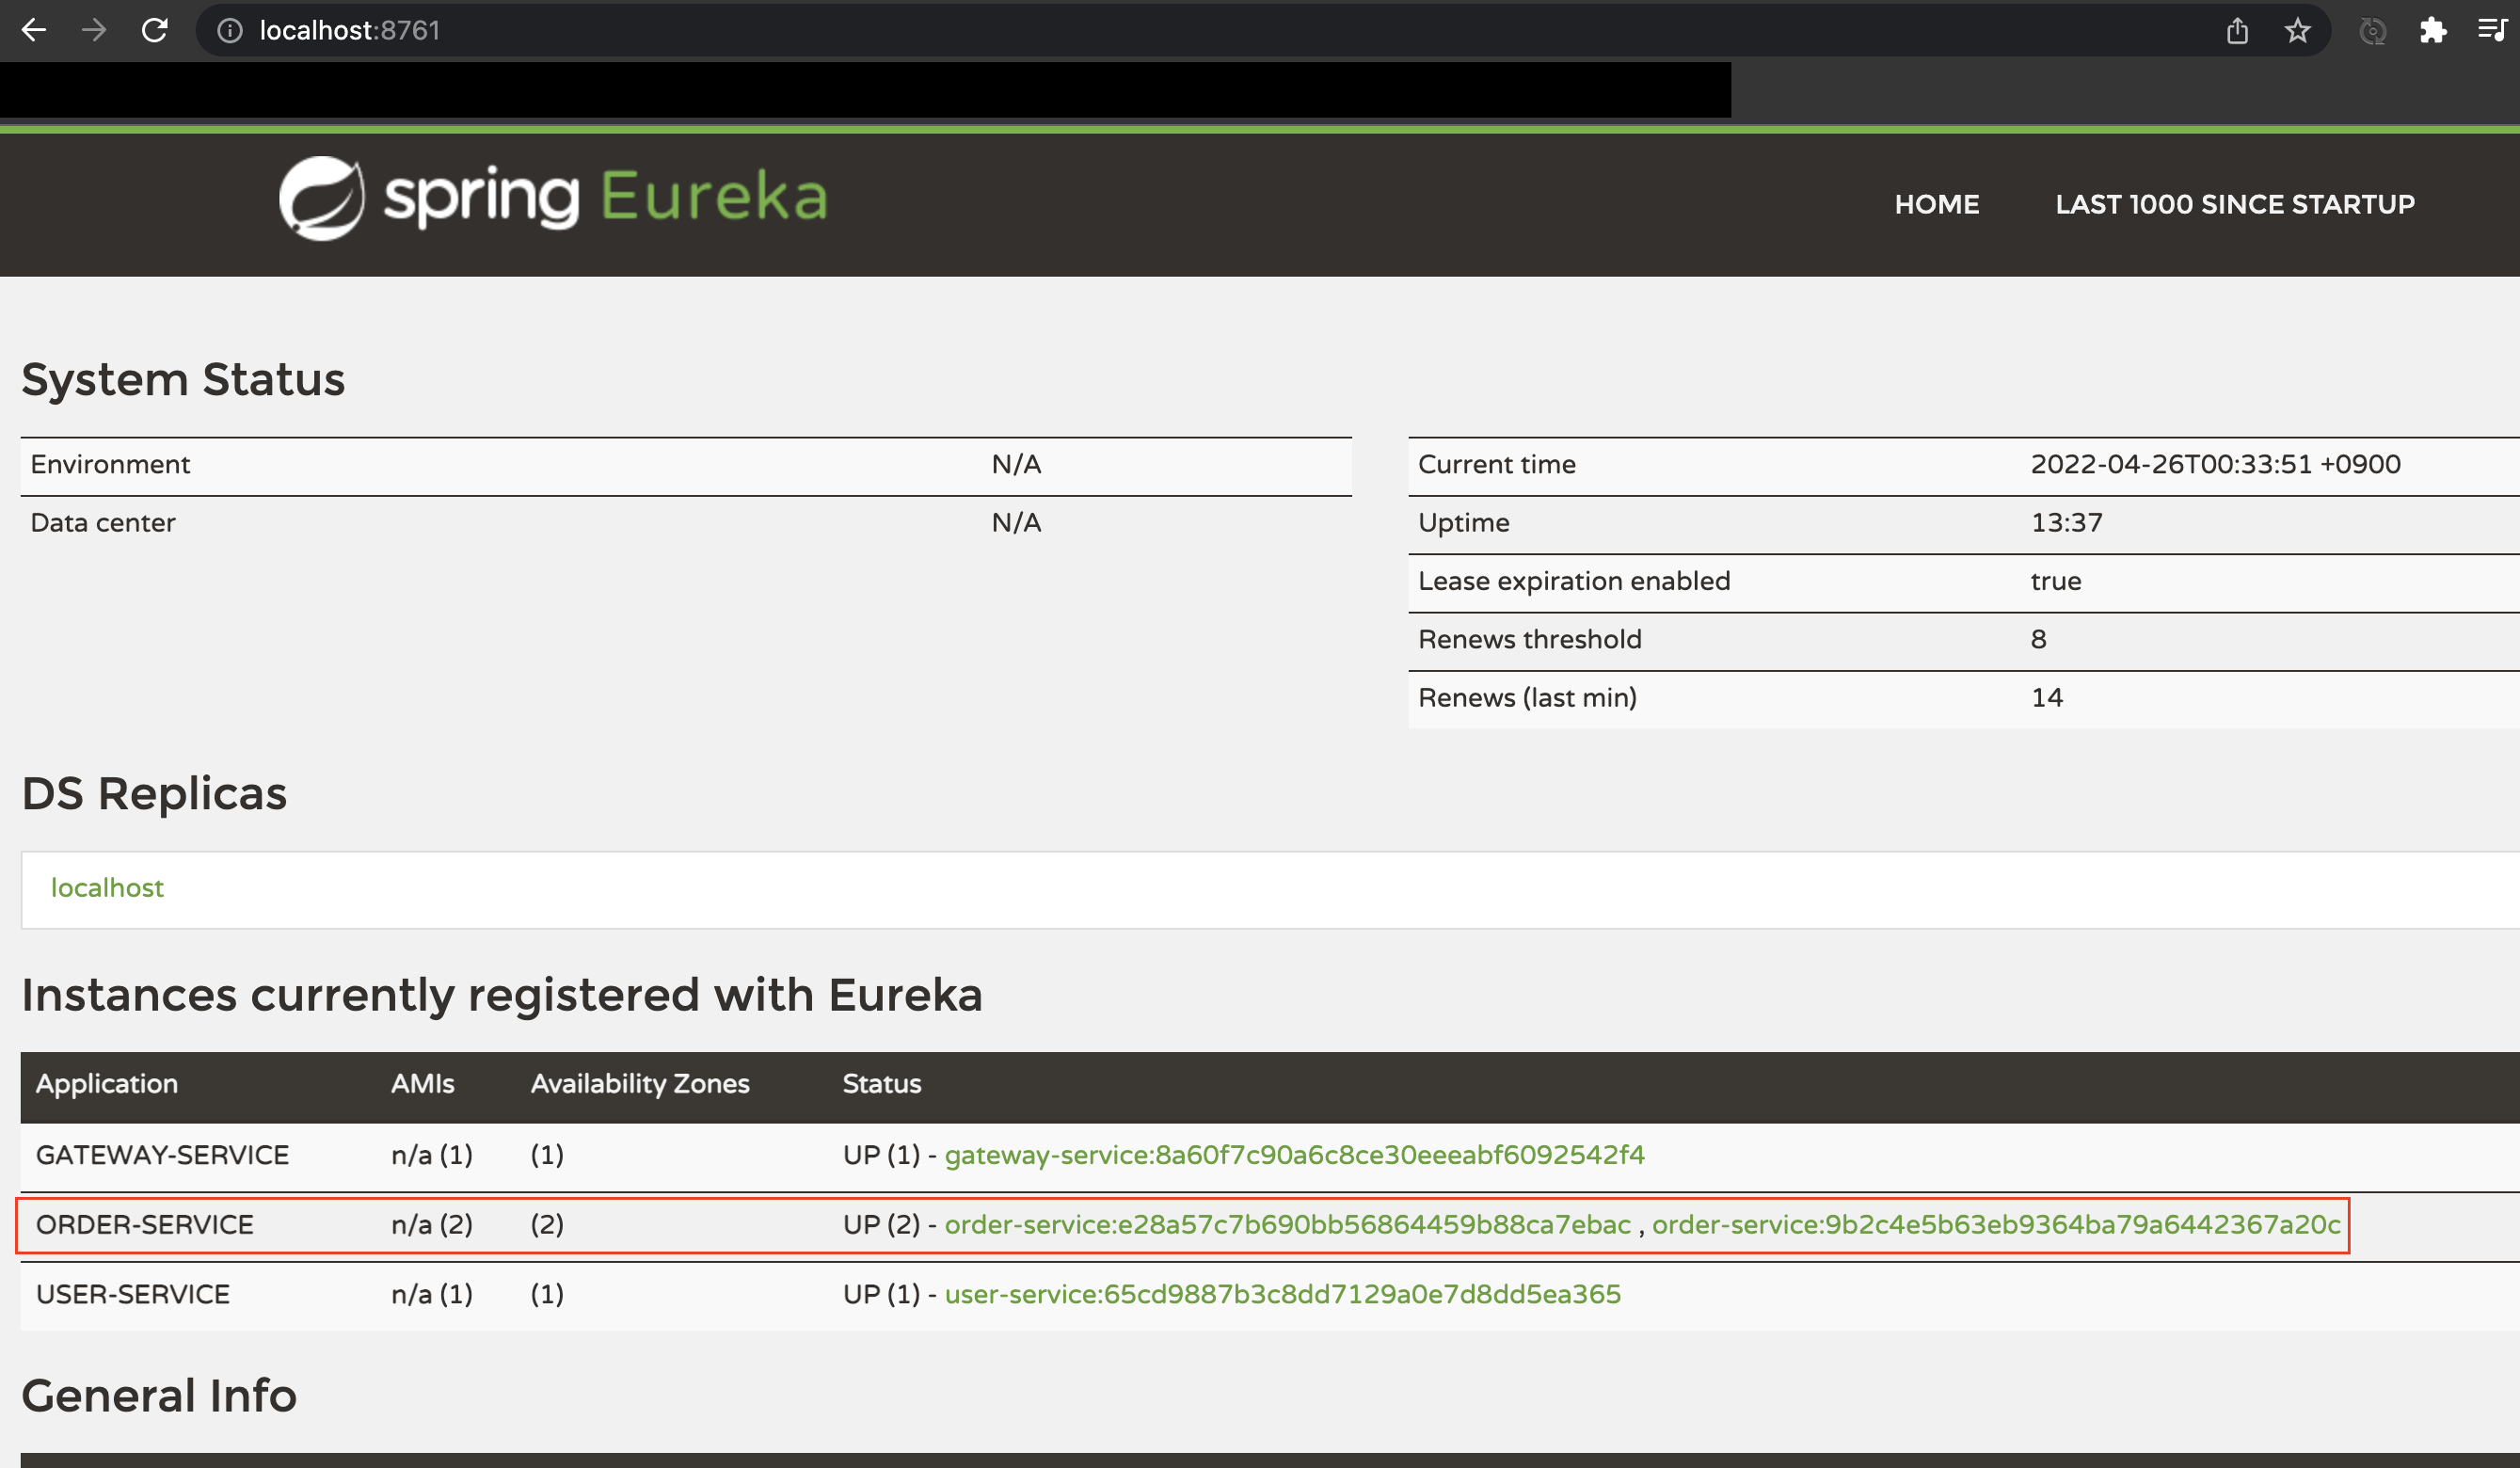Image resolution: width=2520 pixels, height=1468 pixels.
Task: Click the share icon in the address bar
Action: (2237, 31)
